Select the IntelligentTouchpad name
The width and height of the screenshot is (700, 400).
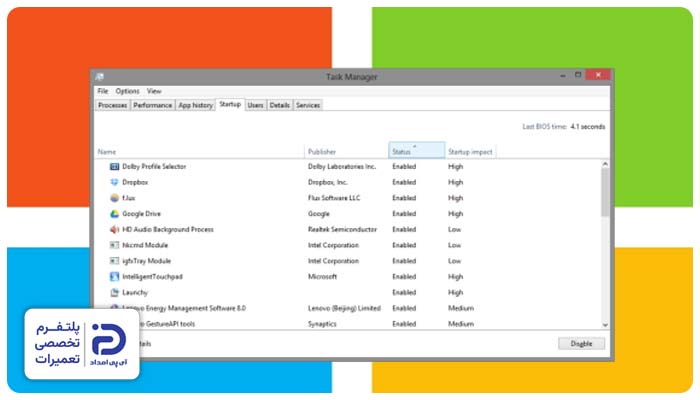[x=152, y=277]
